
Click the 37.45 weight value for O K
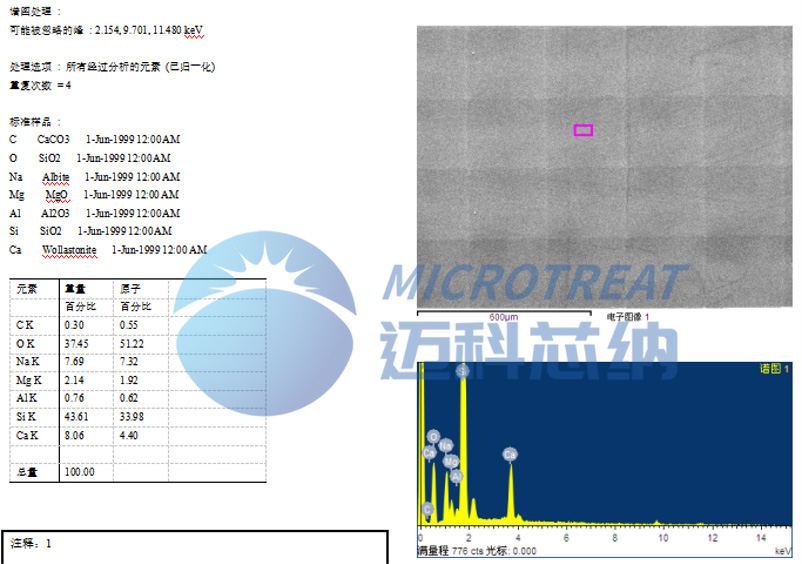(76, 343)
